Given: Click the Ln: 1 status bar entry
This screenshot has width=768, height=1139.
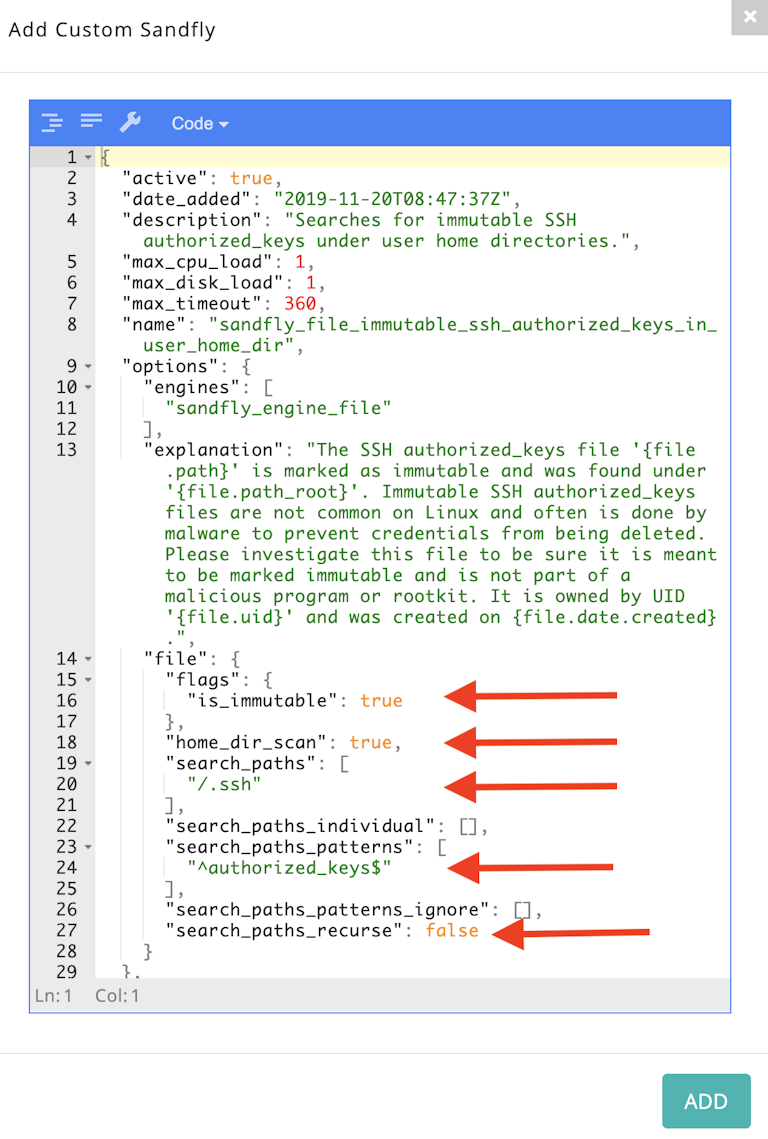Looking at the screenshot, I should pos(54,996).
